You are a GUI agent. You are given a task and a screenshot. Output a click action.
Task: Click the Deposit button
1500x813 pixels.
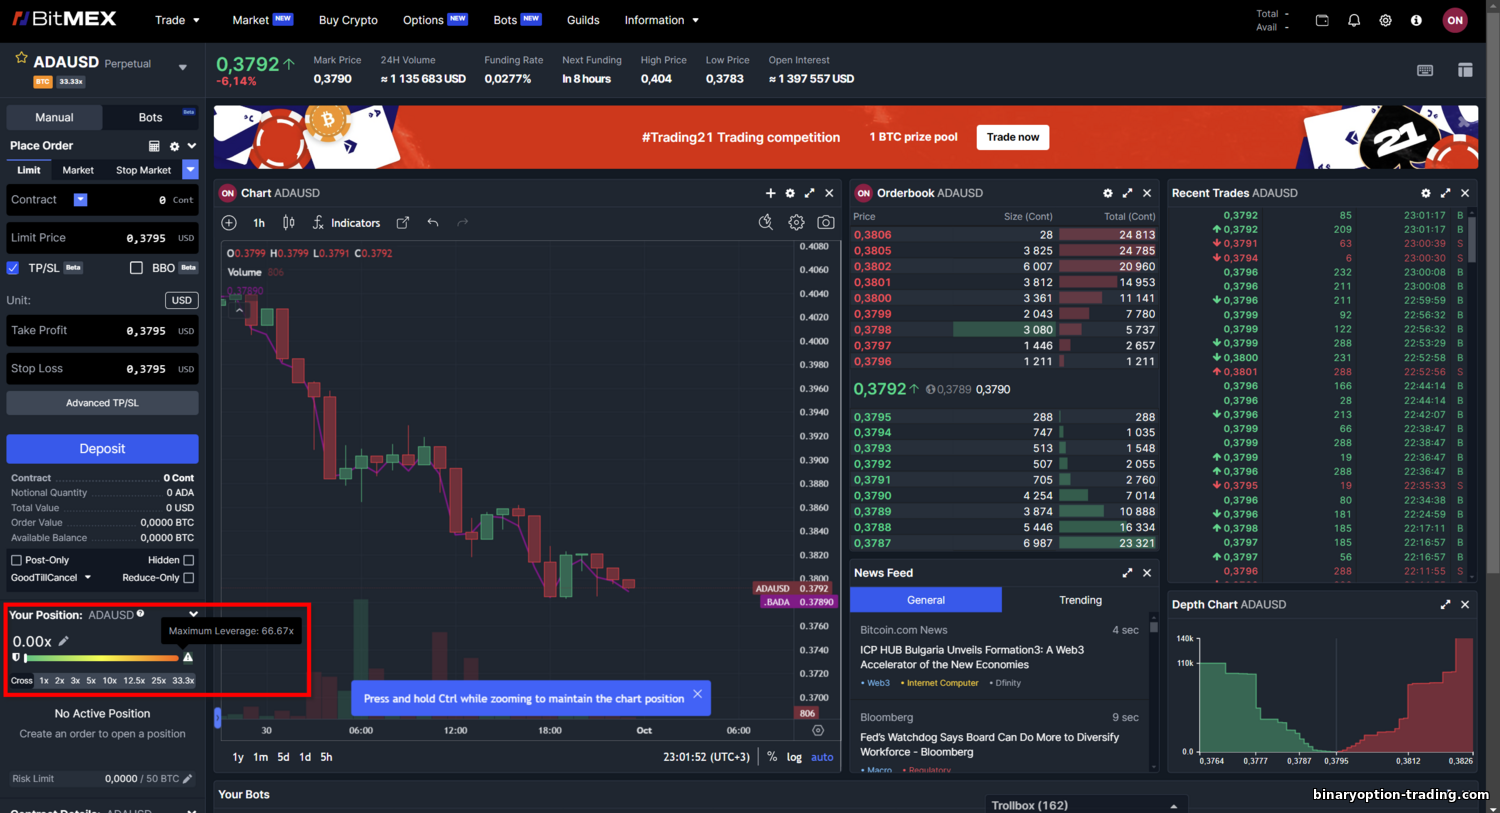[x=102, y=449]
